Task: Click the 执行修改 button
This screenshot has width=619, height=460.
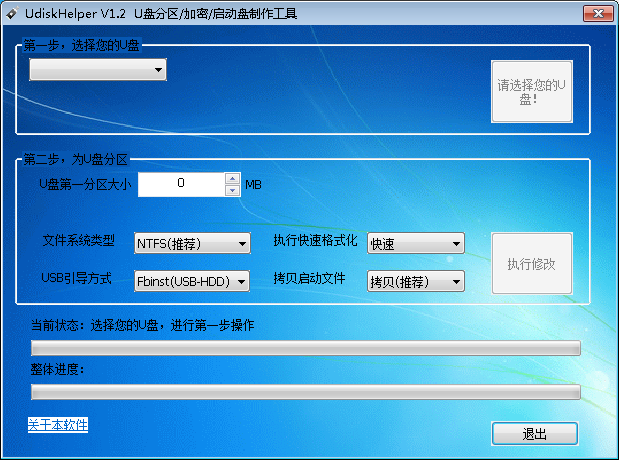Action: tap(532, 264)
